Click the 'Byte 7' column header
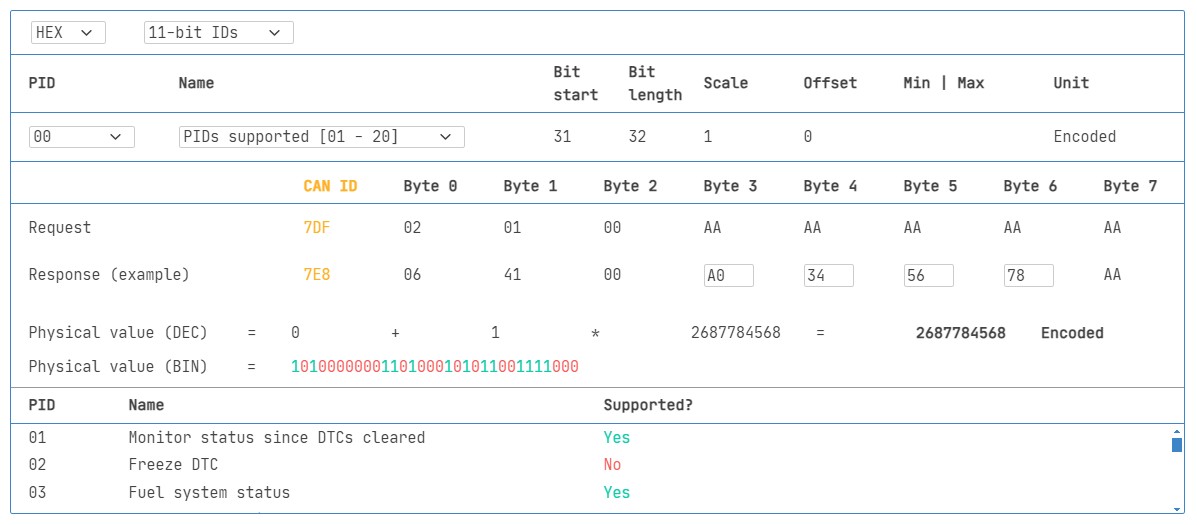 (1131, 186)
